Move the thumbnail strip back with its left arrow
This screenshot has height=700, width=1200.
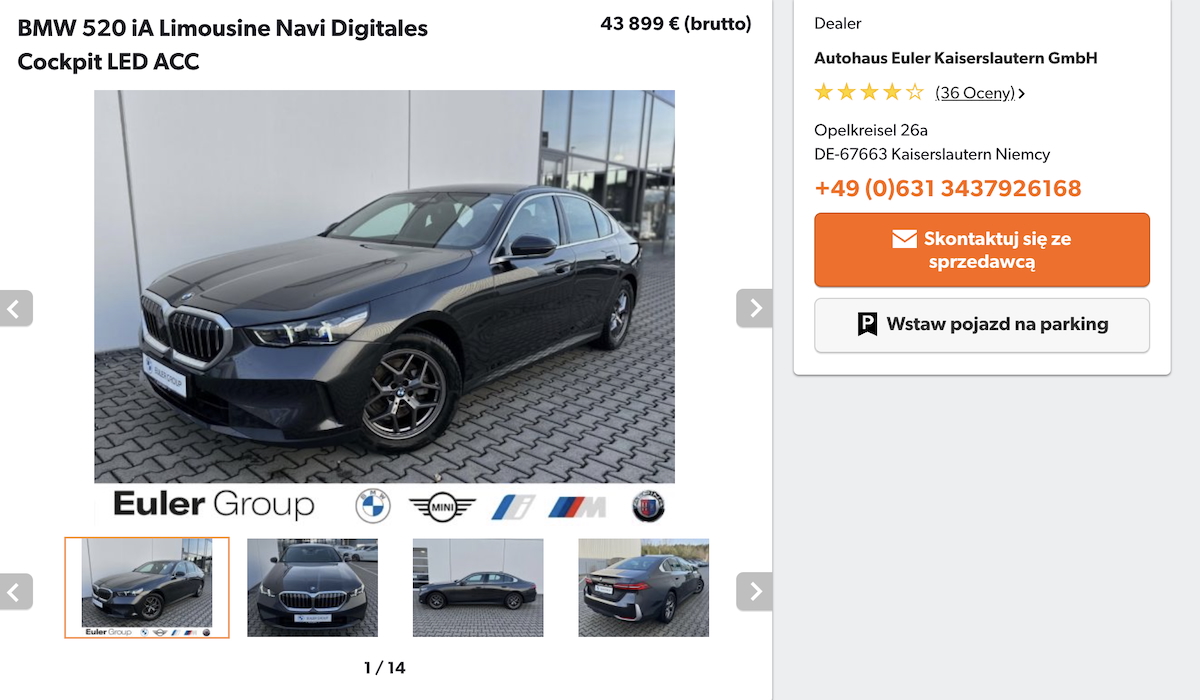click(15, 592)
